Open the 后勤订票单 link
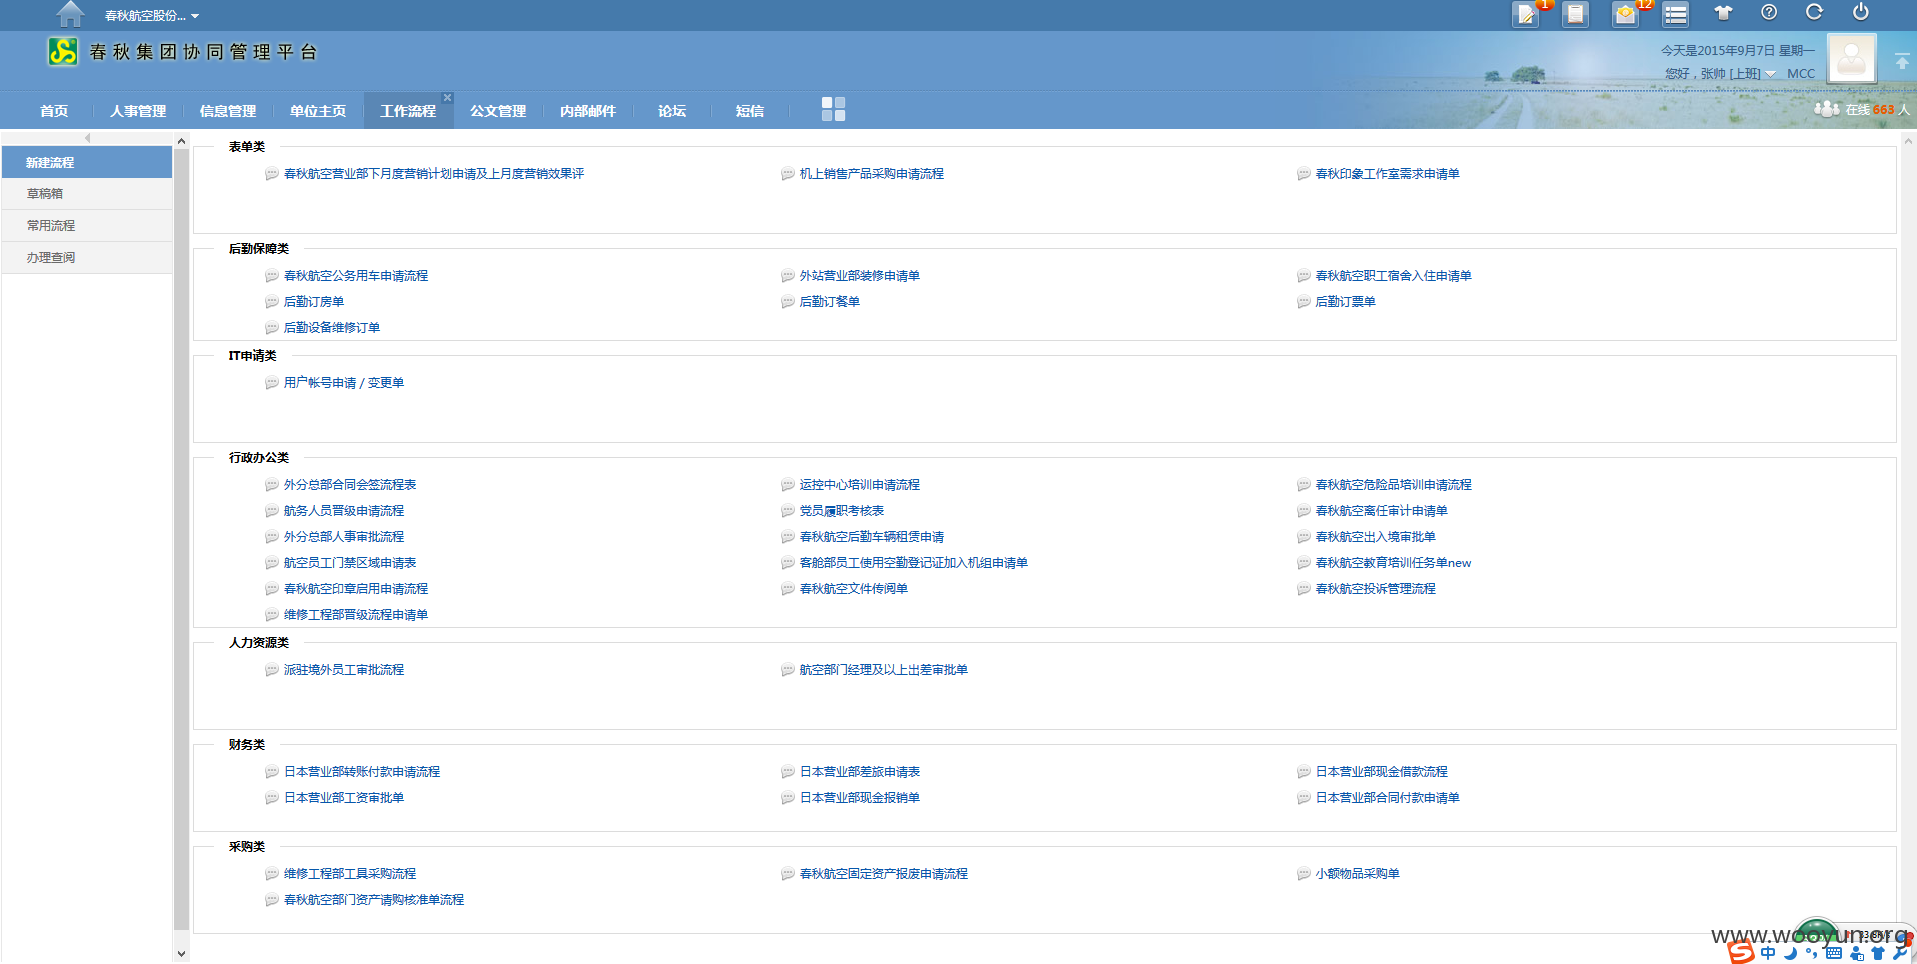This screenshot has width=1917, height=964. coord(1345,302)
